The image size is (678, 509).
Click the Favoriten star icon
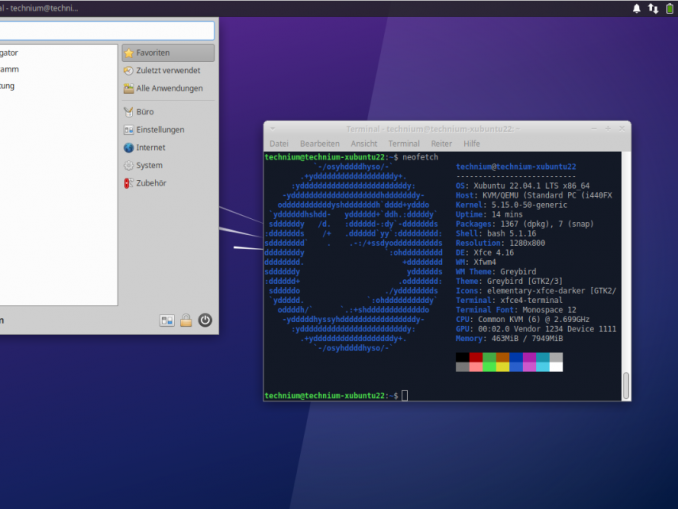point(128,53)
